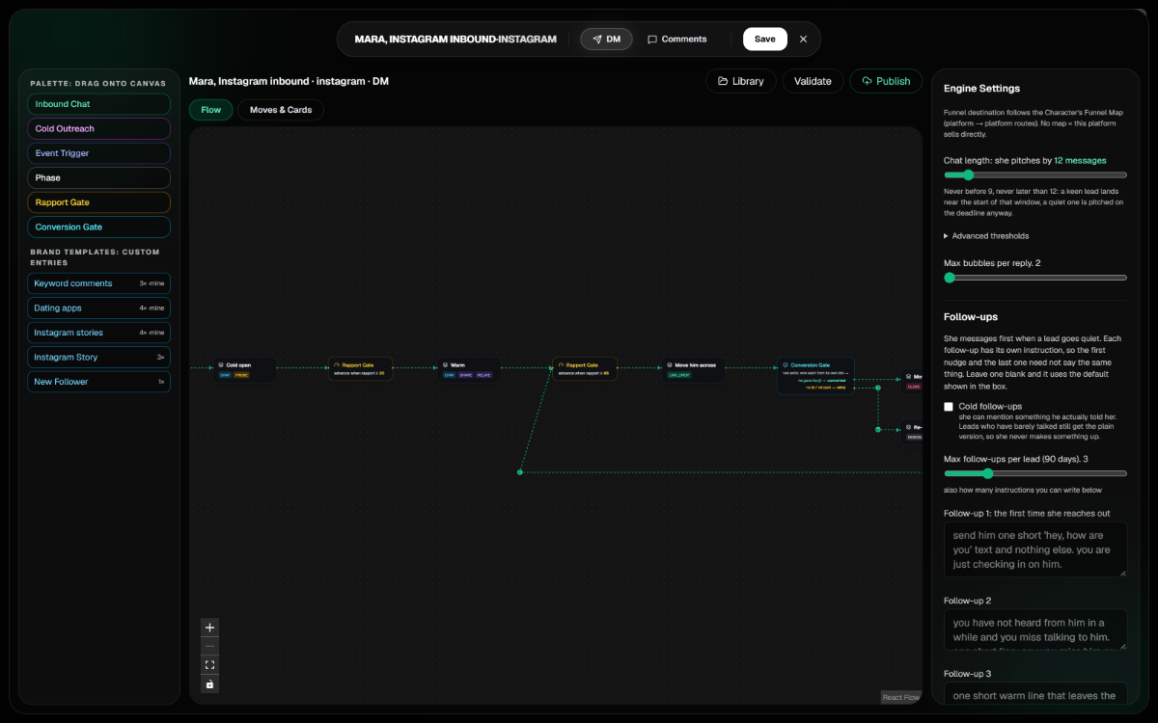Select the RELATE tag on the Warm node

[x=484, y=375]
